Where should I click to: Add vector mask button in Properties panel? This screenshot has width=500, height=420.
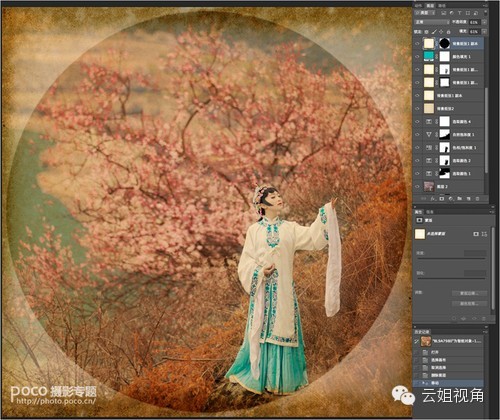[484, 234]
